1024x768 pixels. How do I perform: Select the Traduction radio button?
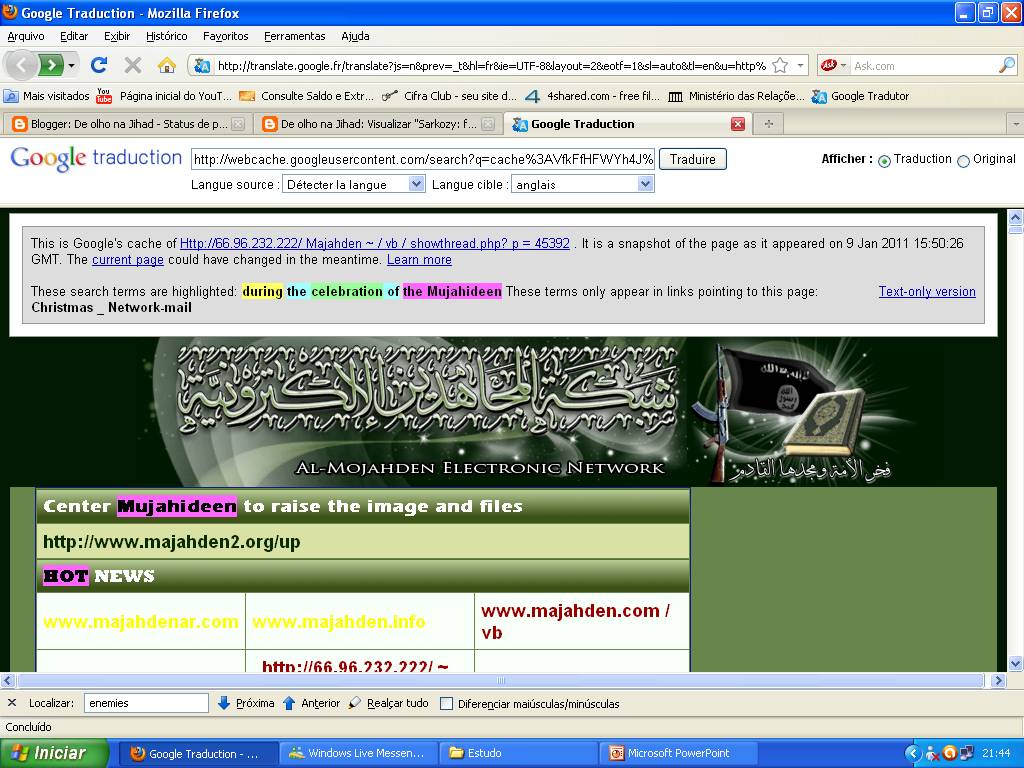pyautogui.click(x=884, y=161)
